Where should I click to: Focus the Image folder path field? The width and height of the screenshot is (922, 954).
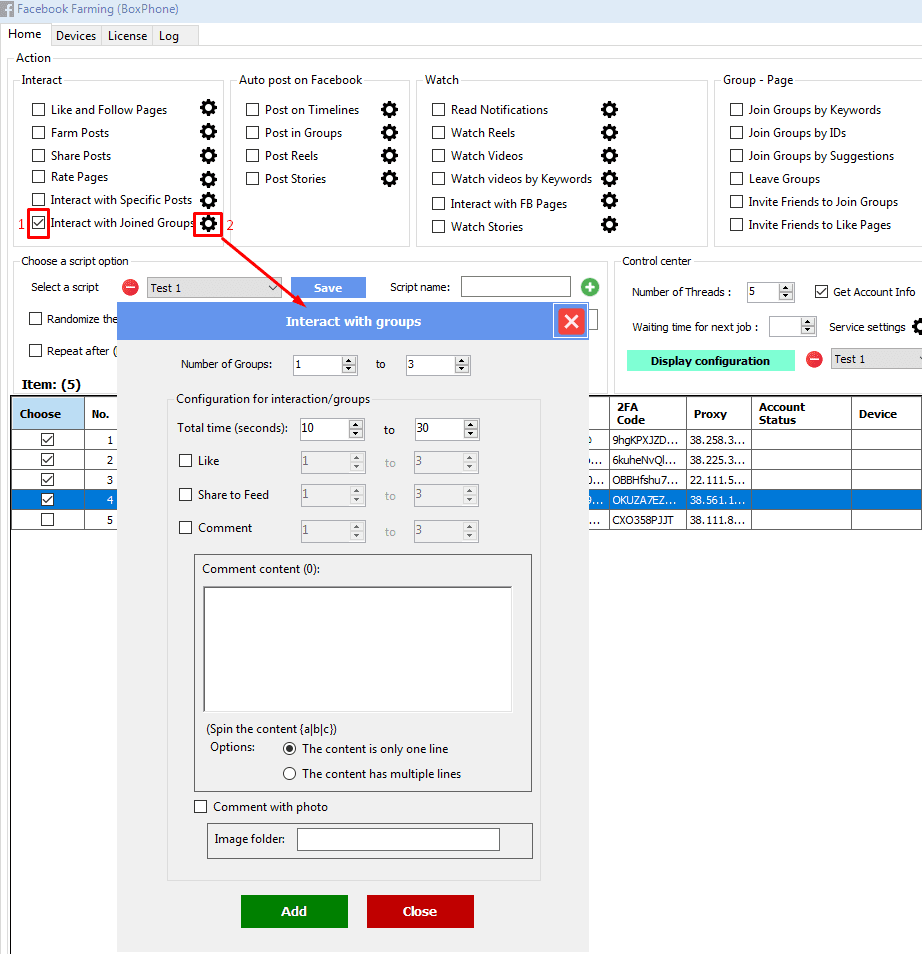398,839
